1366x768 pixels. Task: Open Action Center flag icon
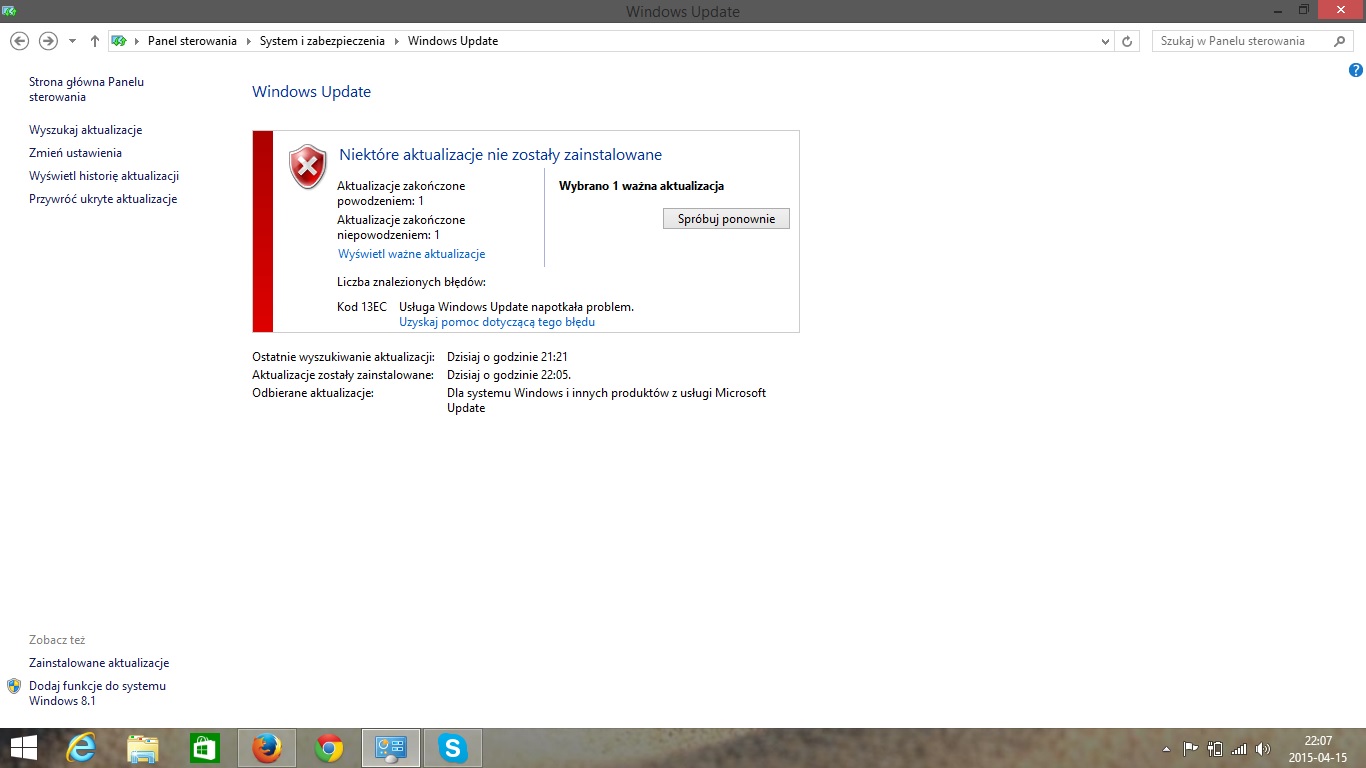point(1191,748)
